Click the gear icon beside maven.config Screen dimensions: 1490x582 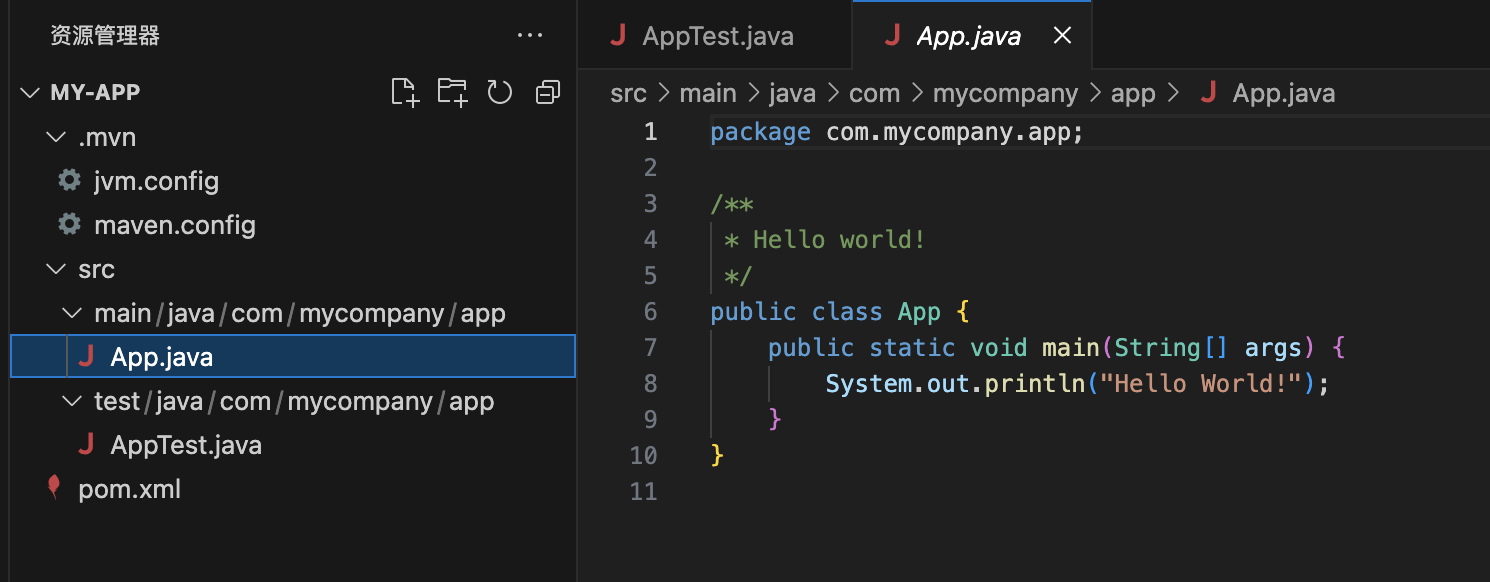click(69, 225)
